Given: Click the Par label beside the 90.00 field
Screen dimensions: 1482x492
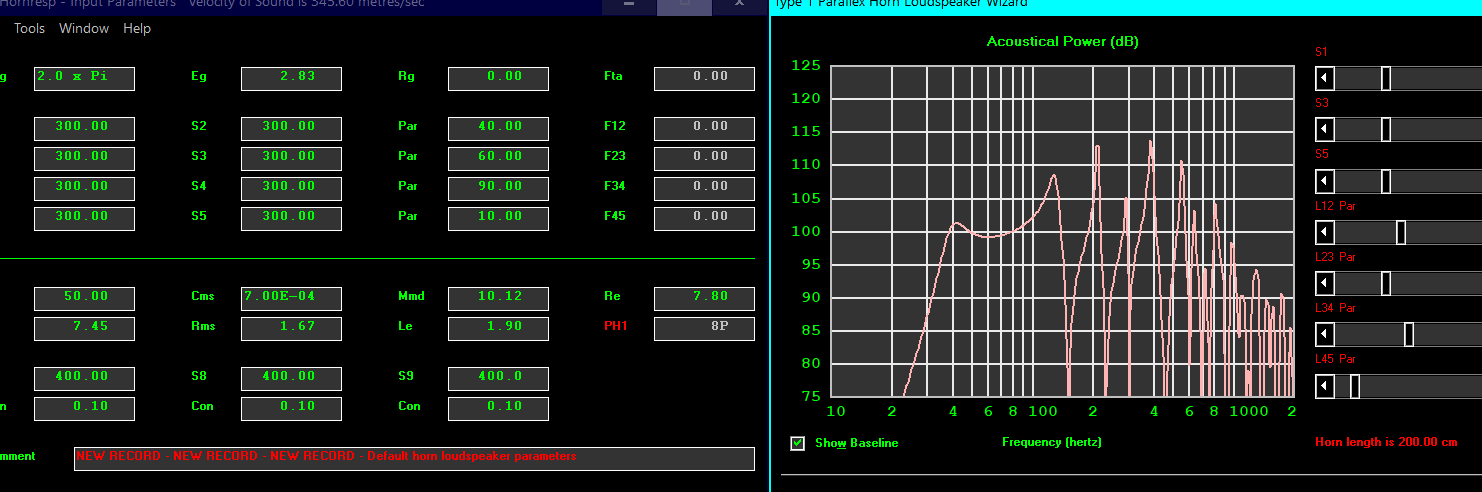Looking at the screenshot, I should pyautogui.click(x=407, y=186).
